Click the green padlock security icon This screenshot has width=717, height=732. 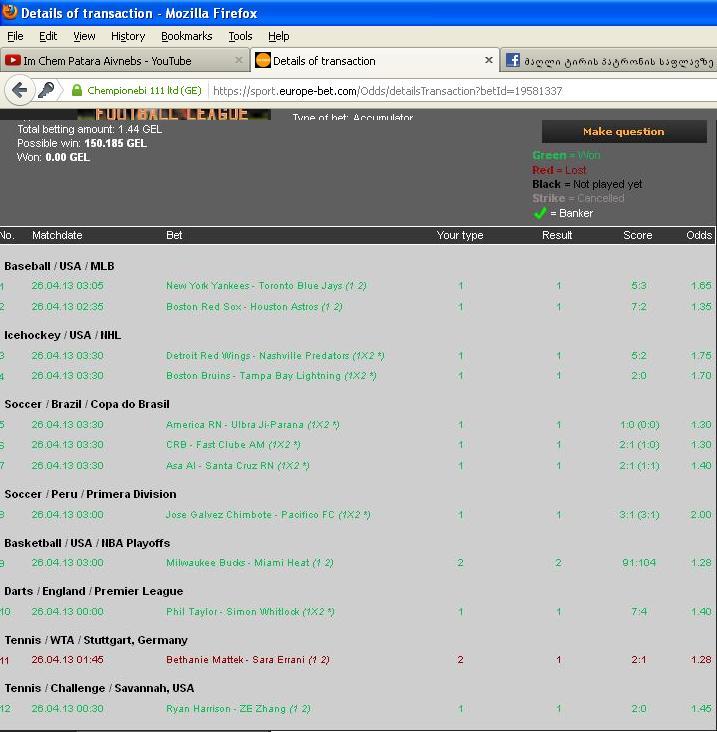pyautogui.click(x=77, y=90)
